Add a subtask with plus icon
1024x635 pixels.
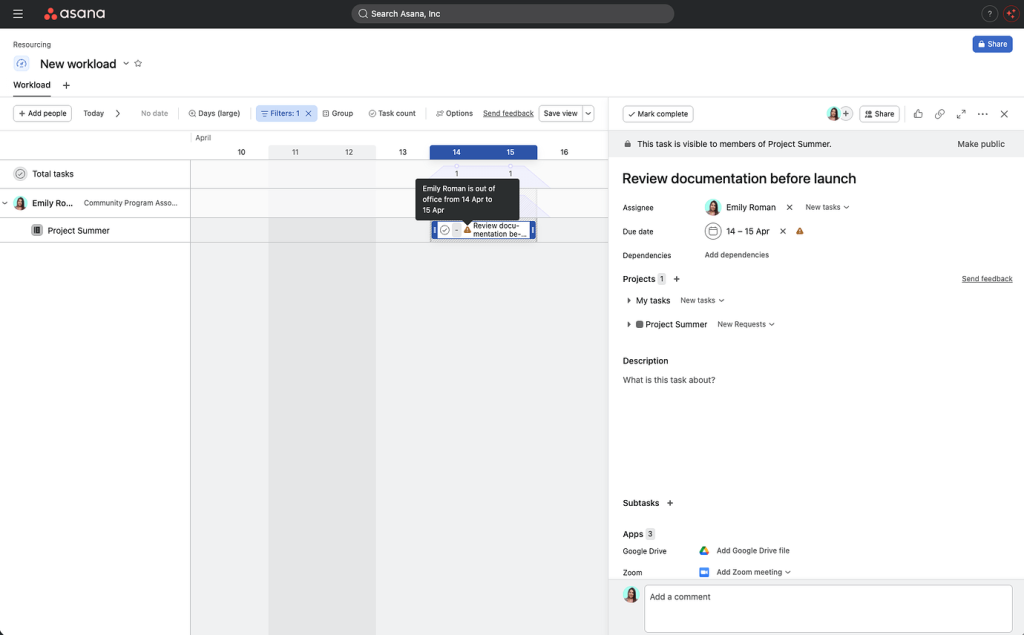[669, 503]
